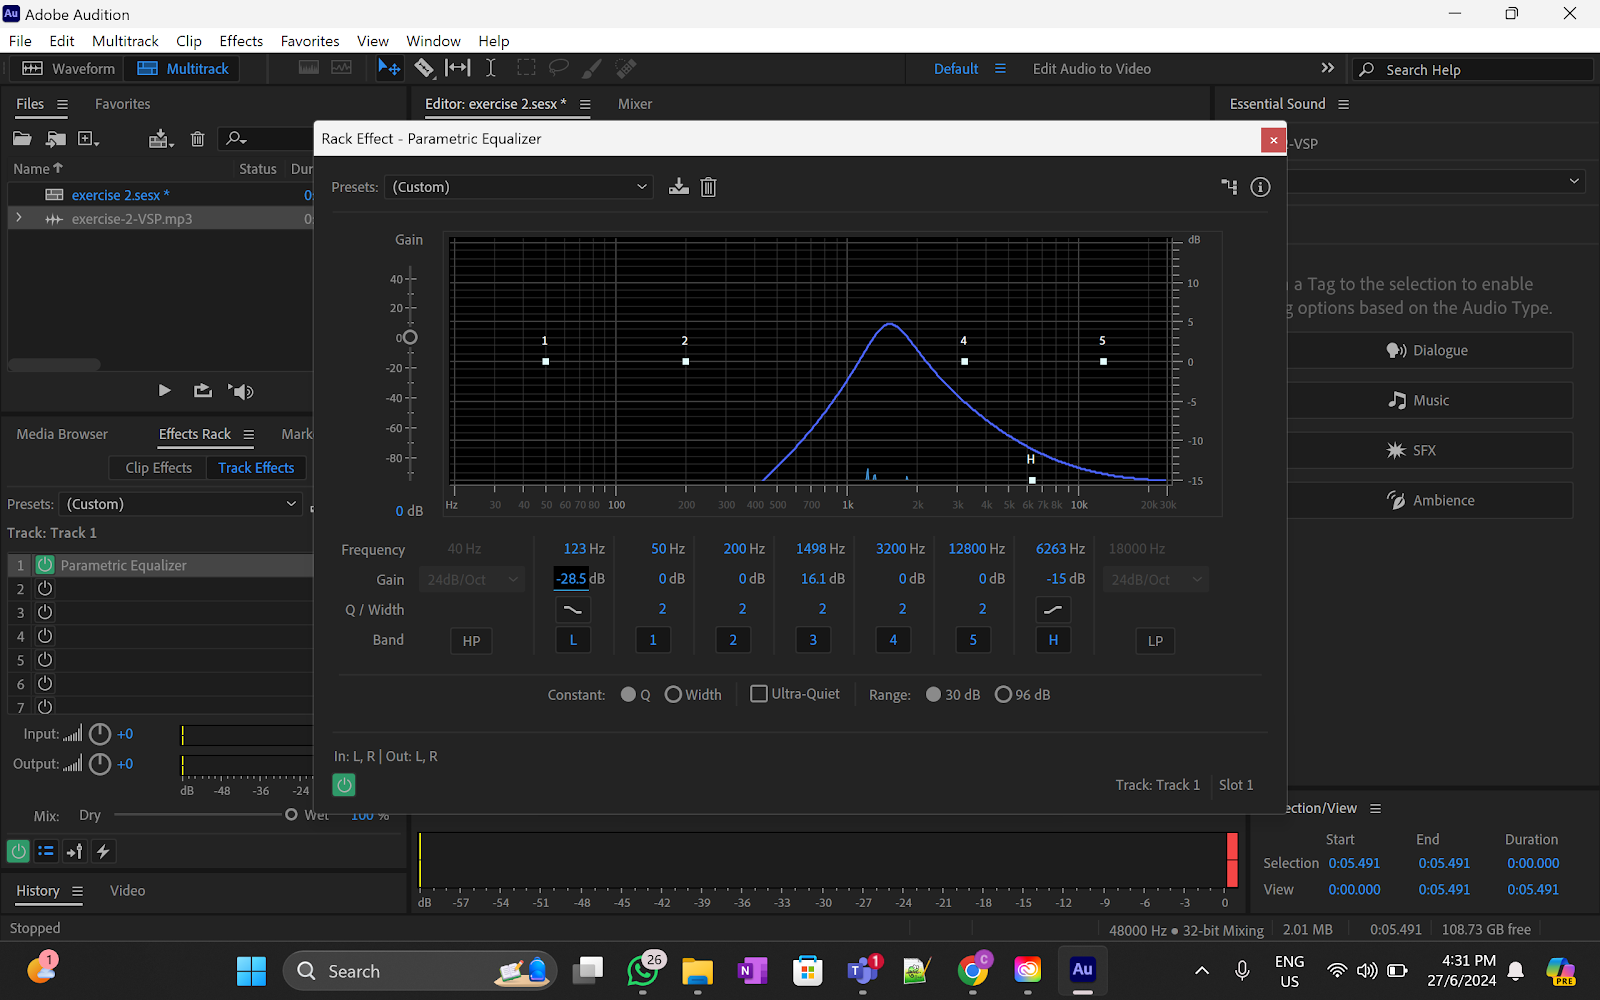The height and width of the screenshot is (1000, 1600).
Task: Toggle loop playback in Files panel
Action: coord(203,391)
